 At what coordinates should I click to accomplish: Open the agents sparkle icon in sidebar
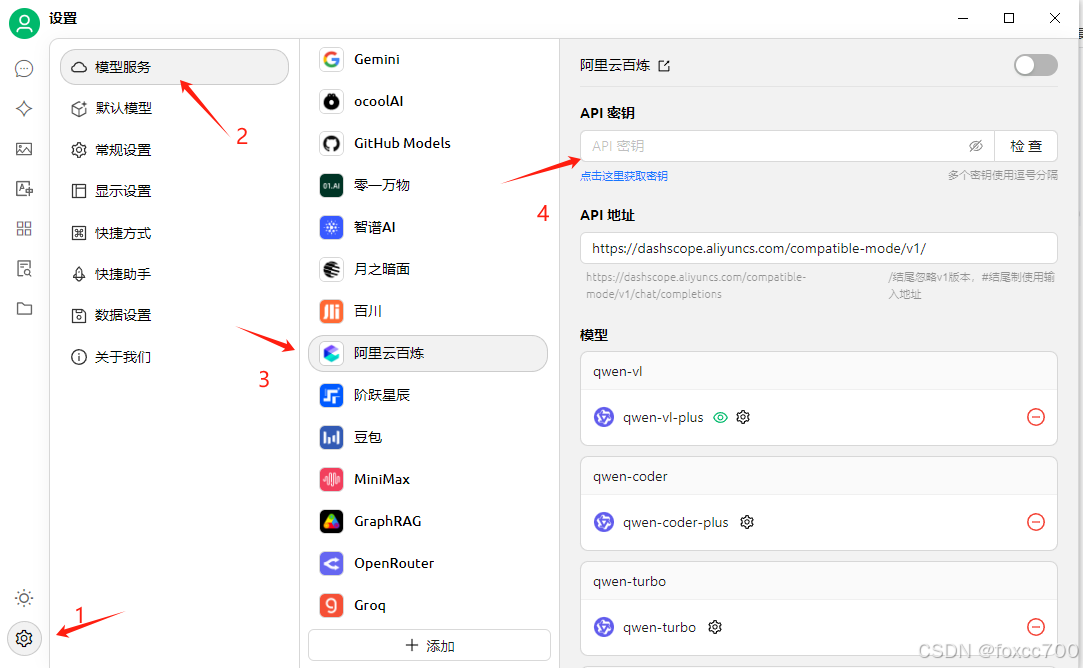(24, 108)
